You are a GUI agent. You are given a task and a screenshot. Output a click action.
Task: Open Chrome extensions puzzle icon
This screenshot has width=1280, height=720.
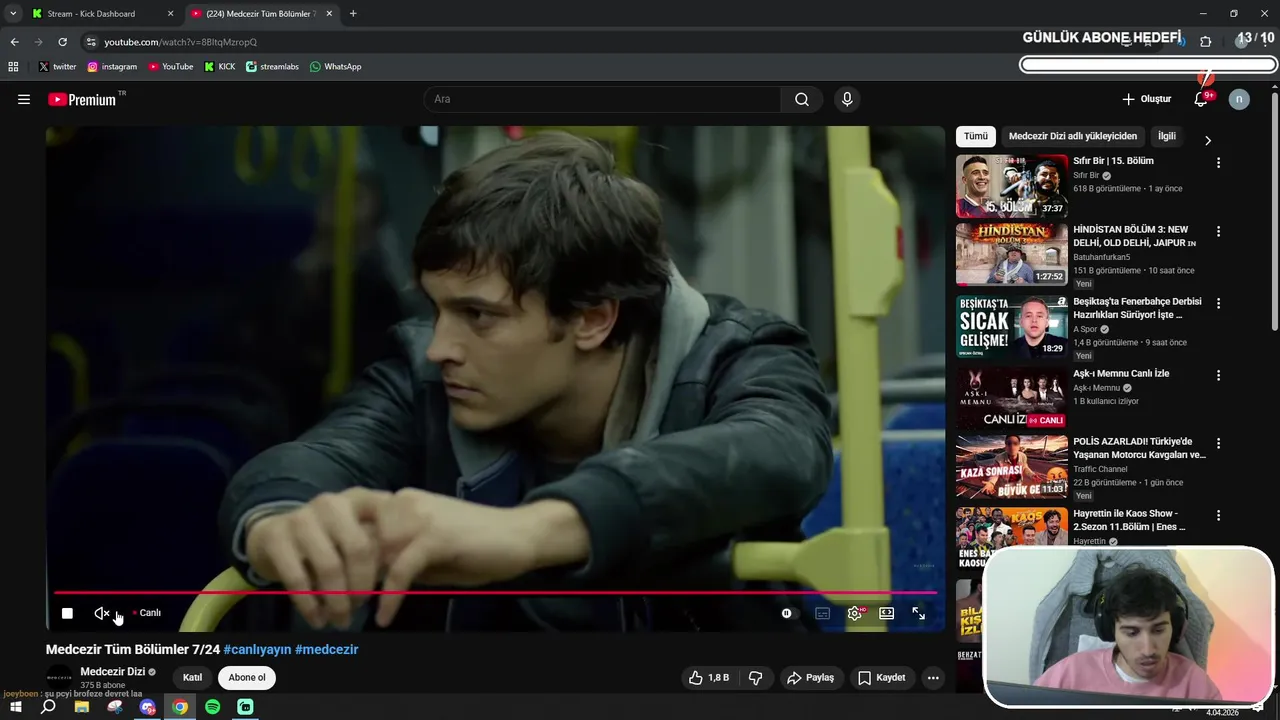click(x=1205, y=42)
